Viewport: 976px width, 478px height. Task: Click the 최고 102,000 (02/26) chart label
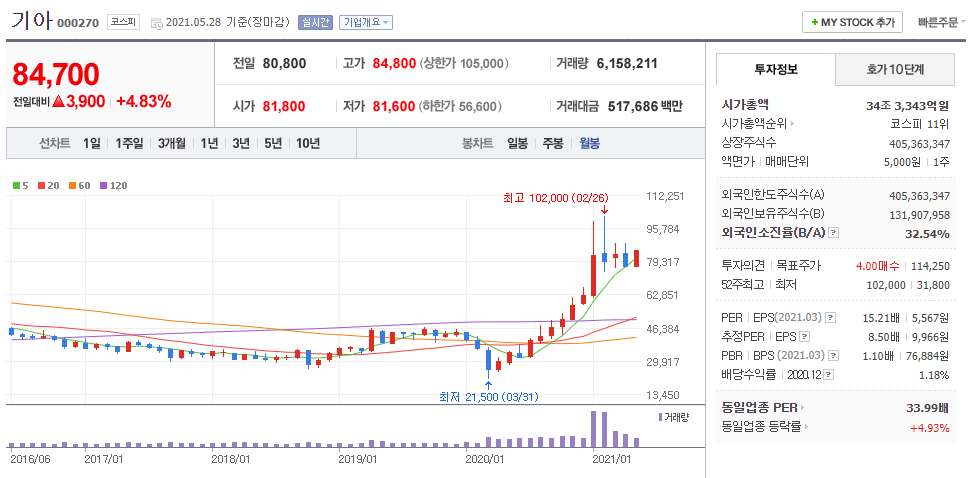[x=555, y=197]
